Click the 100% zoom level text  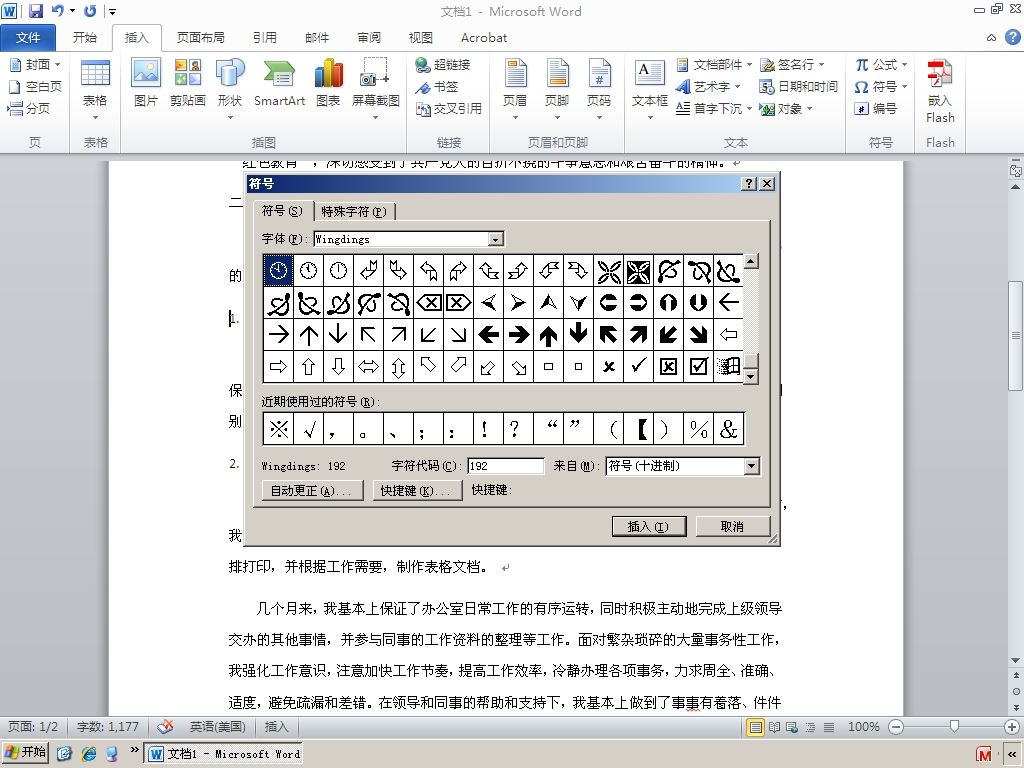tap(864, 727)
